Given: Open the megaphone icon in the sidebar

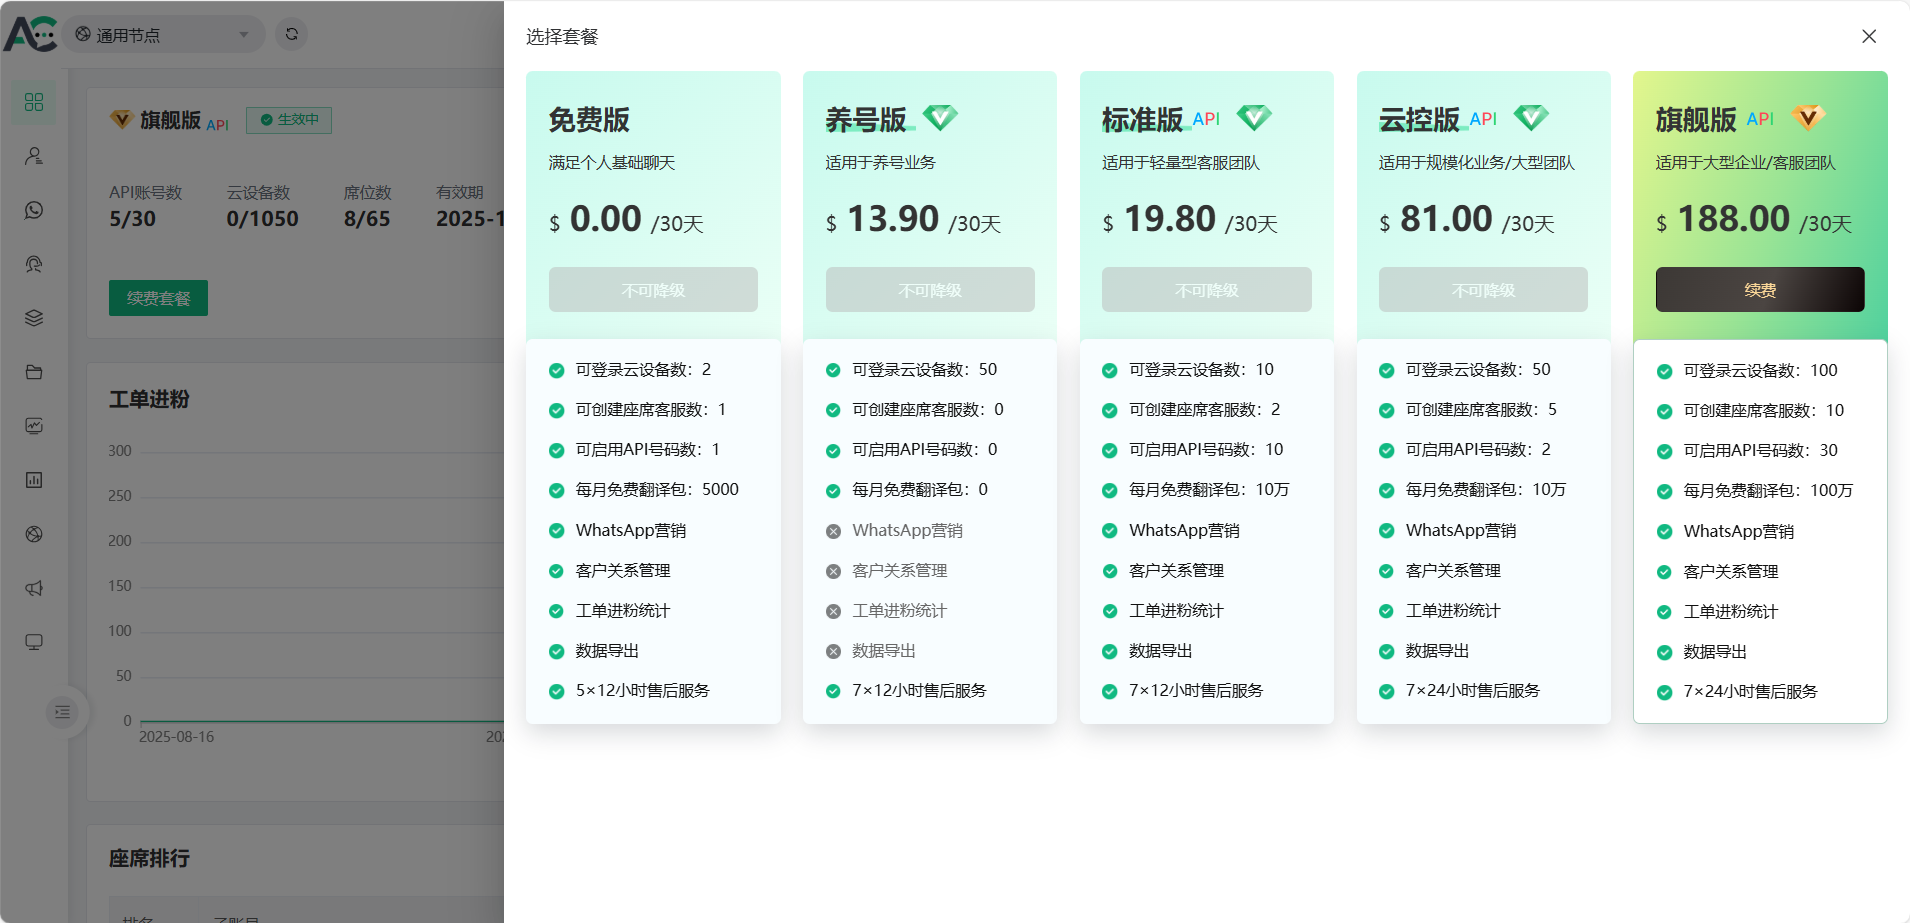Looking at the screenshot, I should (x=34, y=588).
